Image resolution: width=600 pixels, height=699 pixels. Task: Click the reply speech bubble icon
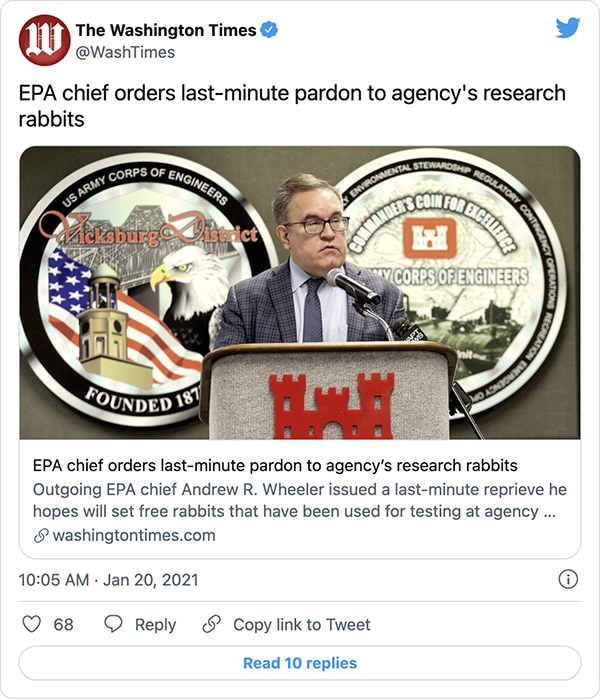(114, 624)
